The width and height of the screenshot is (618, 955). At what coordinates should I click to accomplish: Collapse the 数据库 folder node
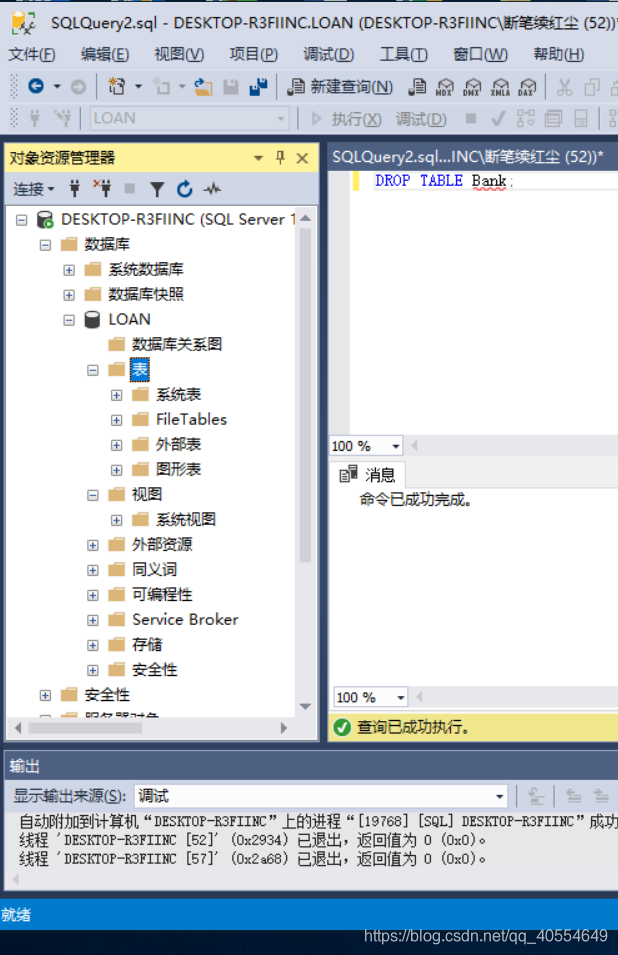45,245
